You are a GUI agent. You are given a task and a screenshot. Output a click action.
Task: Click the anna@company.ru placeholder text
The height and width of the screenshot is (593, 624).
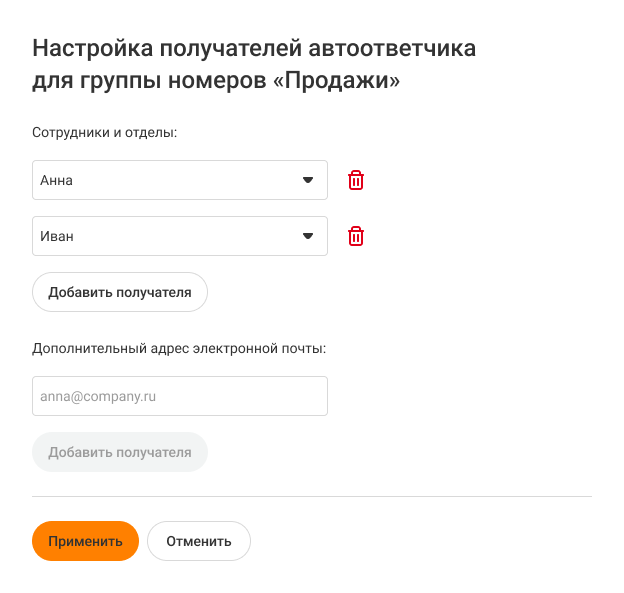[98, 396]
